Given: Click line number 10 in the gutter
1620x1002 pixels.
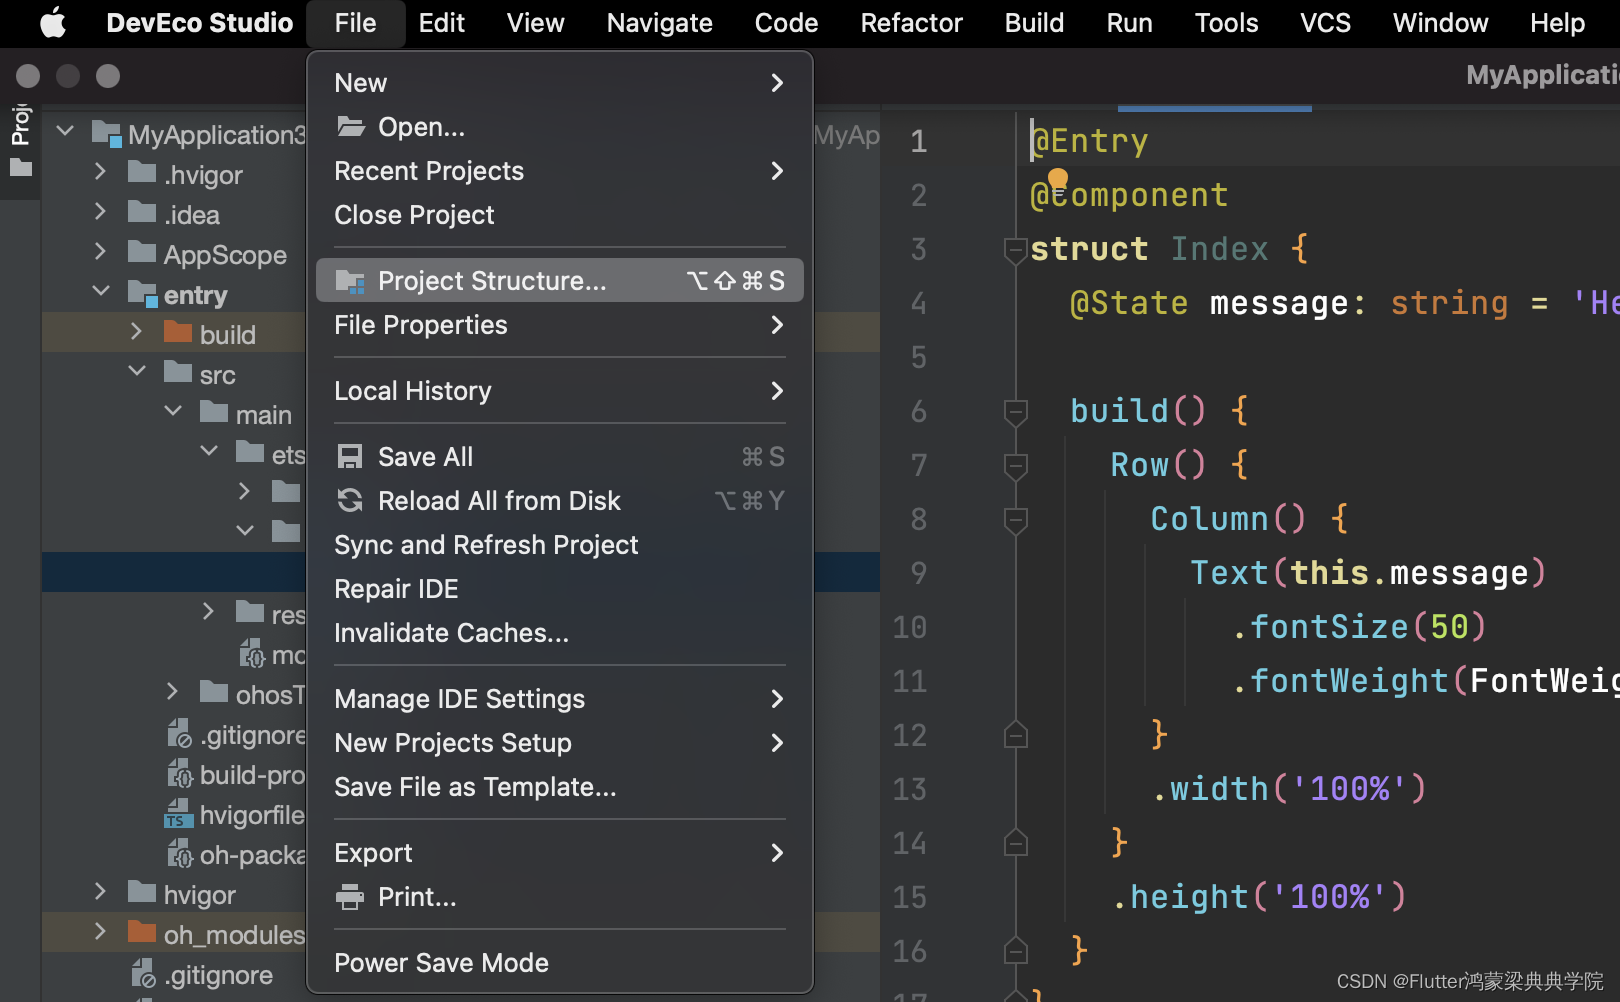Looking at the screenshot, I should pos(910,628).
